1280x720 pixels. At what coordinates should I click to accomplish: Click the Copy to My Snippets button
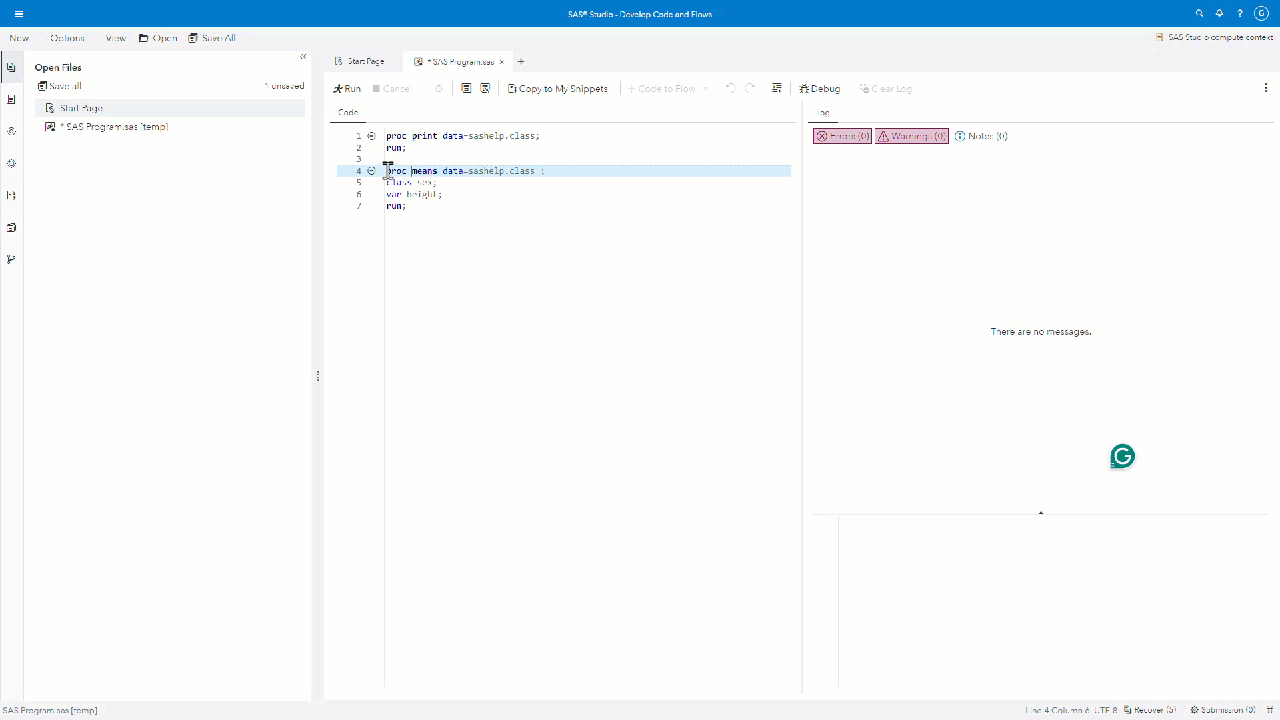pyautogui.click(x=557, y=88)
